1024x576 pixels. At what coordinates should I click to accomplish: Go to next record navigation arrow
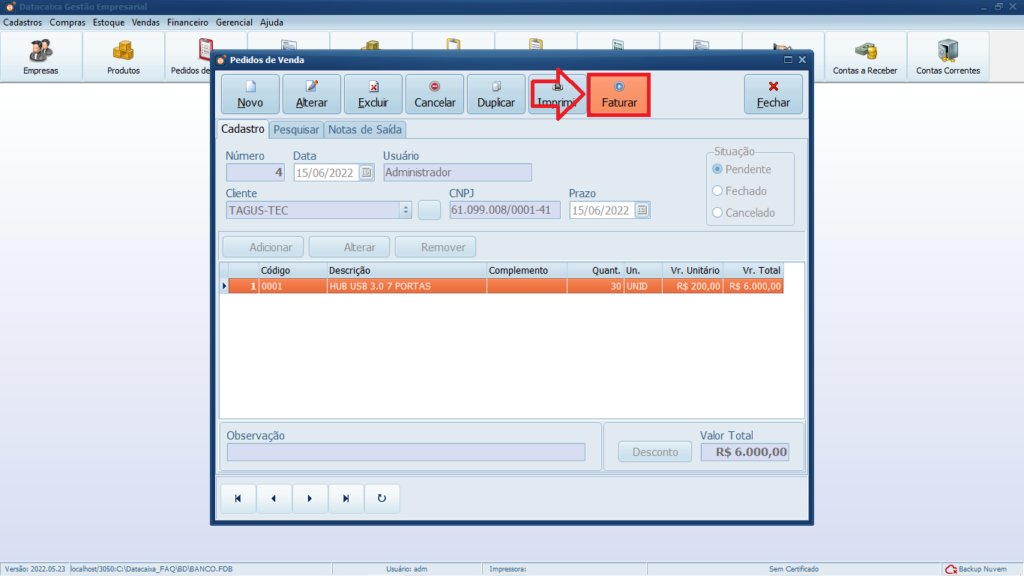(310, 498)
